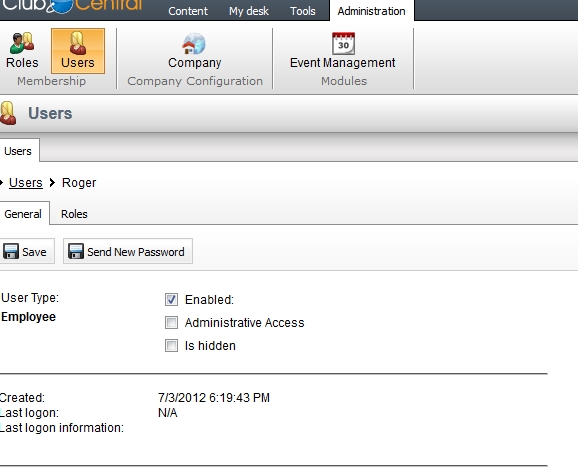The width and height of the screenshot is (578, 467).
Task: Click the Send New Password disk icon
Action: 76,251
